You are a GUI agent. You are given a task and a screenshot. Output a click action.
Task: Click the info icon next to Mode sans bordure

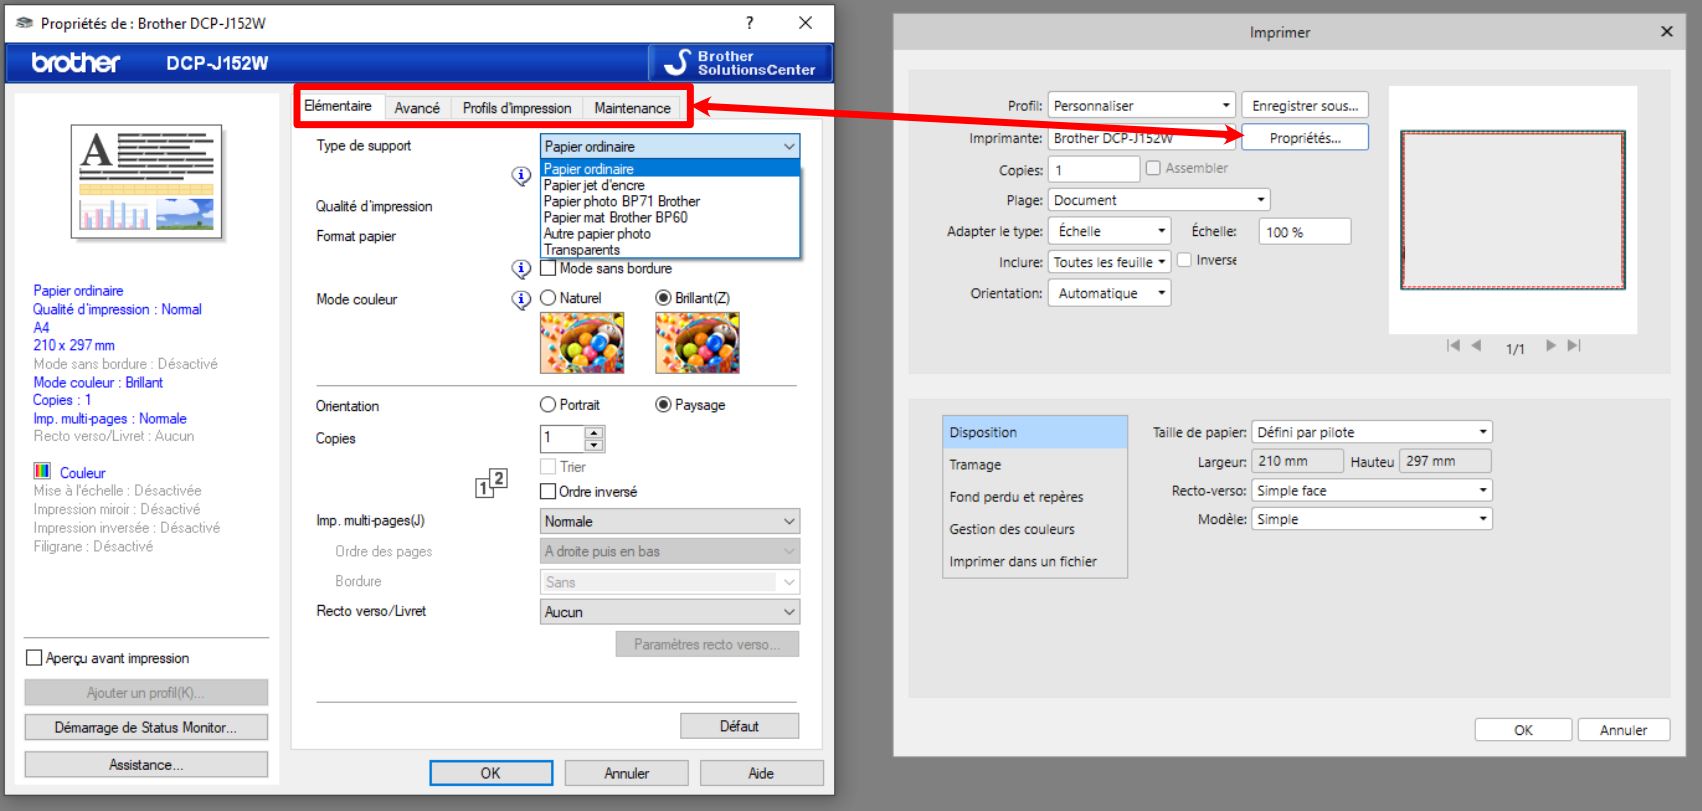pyautogui.click(x=521, y=268)
